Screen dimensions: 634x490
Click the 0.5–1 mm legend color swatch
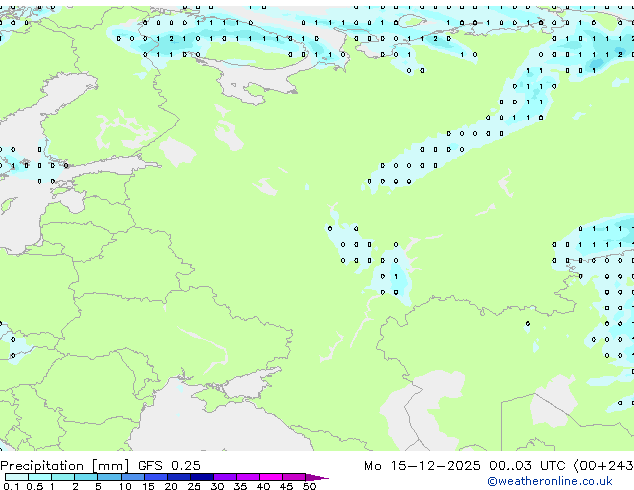coord(40,477)
